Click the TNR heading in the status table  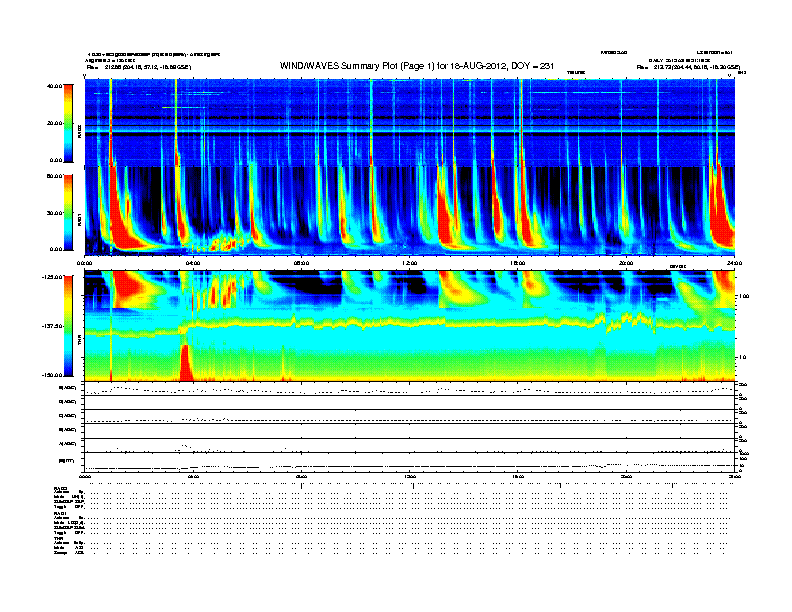pyautogui.click(x=58, y=538)
